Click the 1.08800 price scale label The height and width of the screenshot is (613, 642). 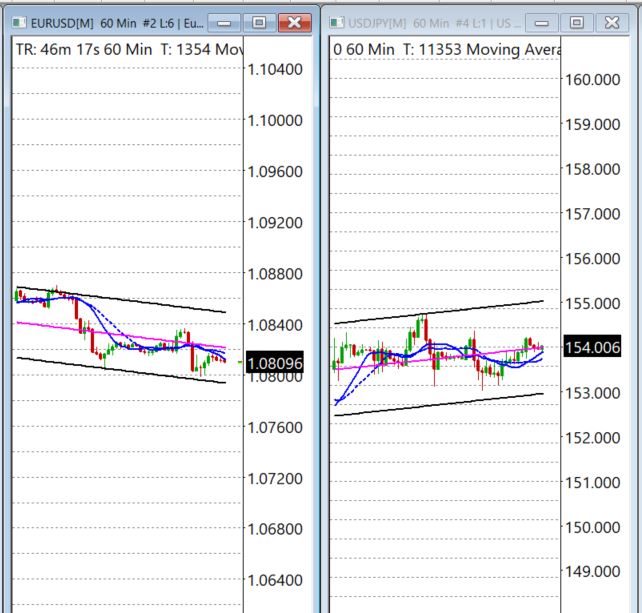(x=275, y=274)
